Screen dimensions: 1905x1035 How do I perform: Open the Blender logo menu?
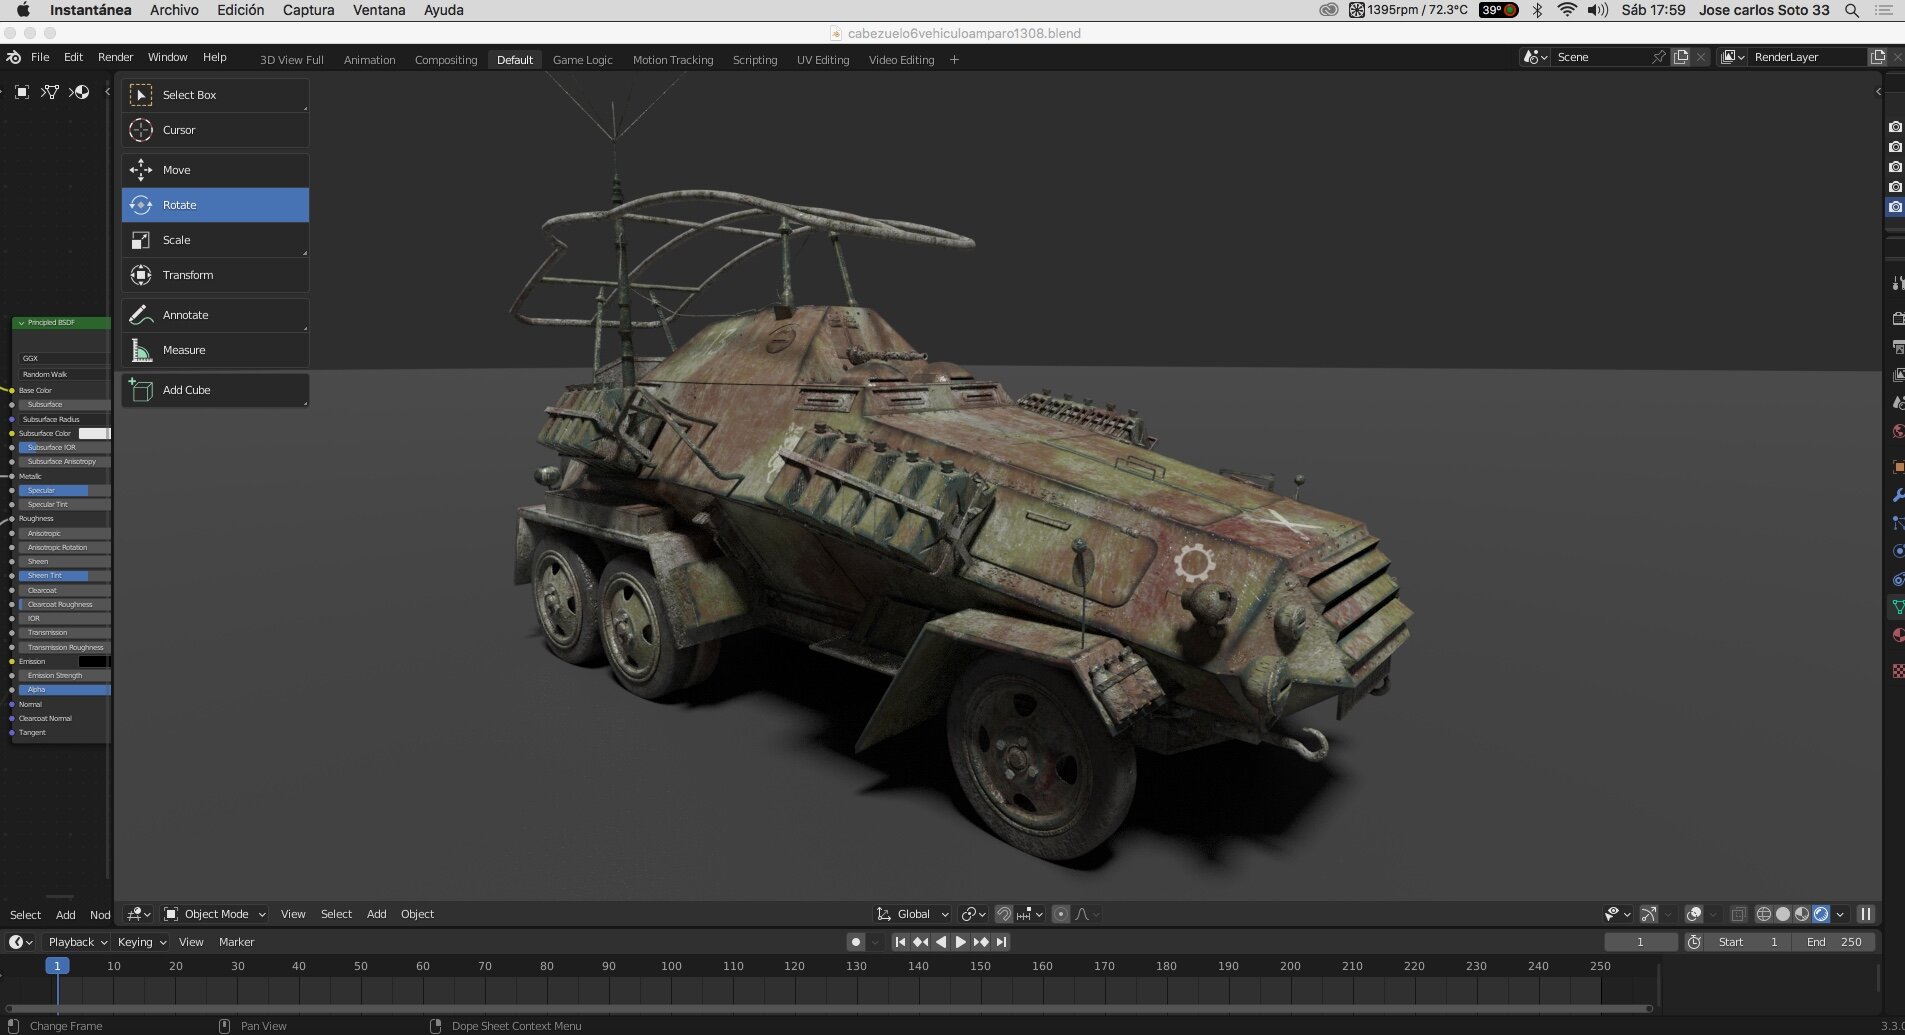pos(13,57)
